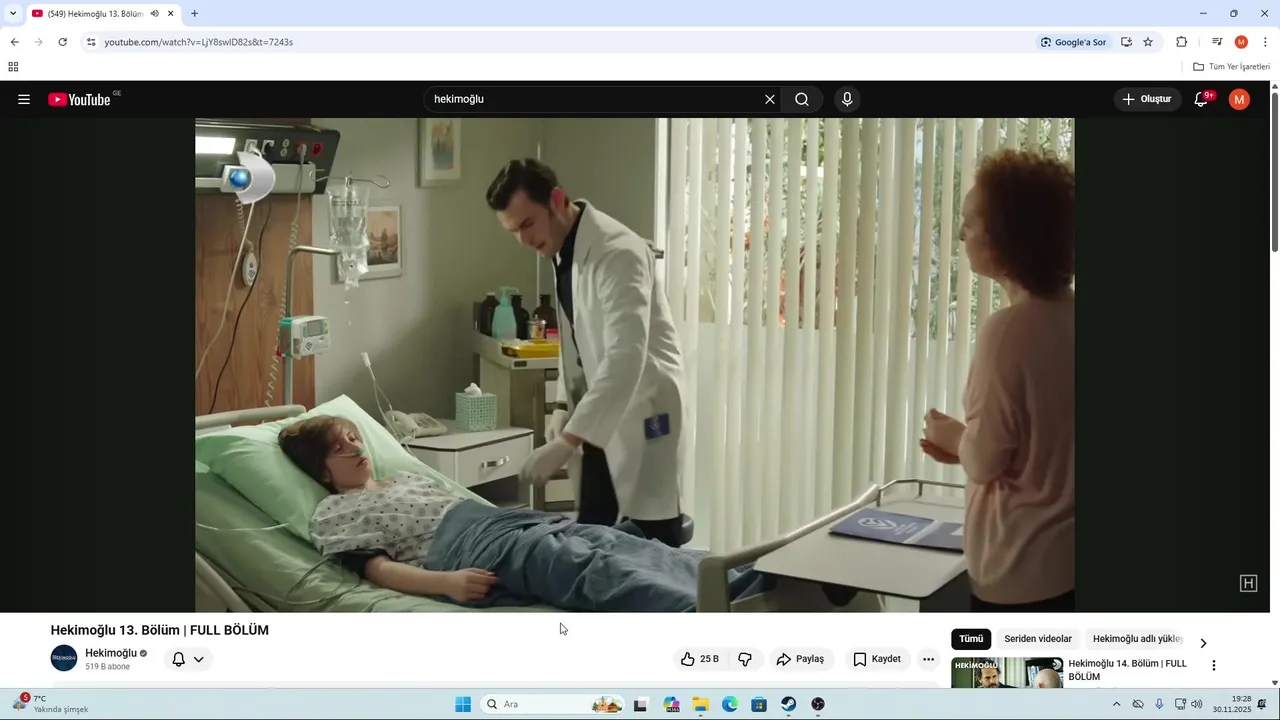1280x720 pixels.
Task: Click the Paylaş share button
Action: [x=801, y=659]
